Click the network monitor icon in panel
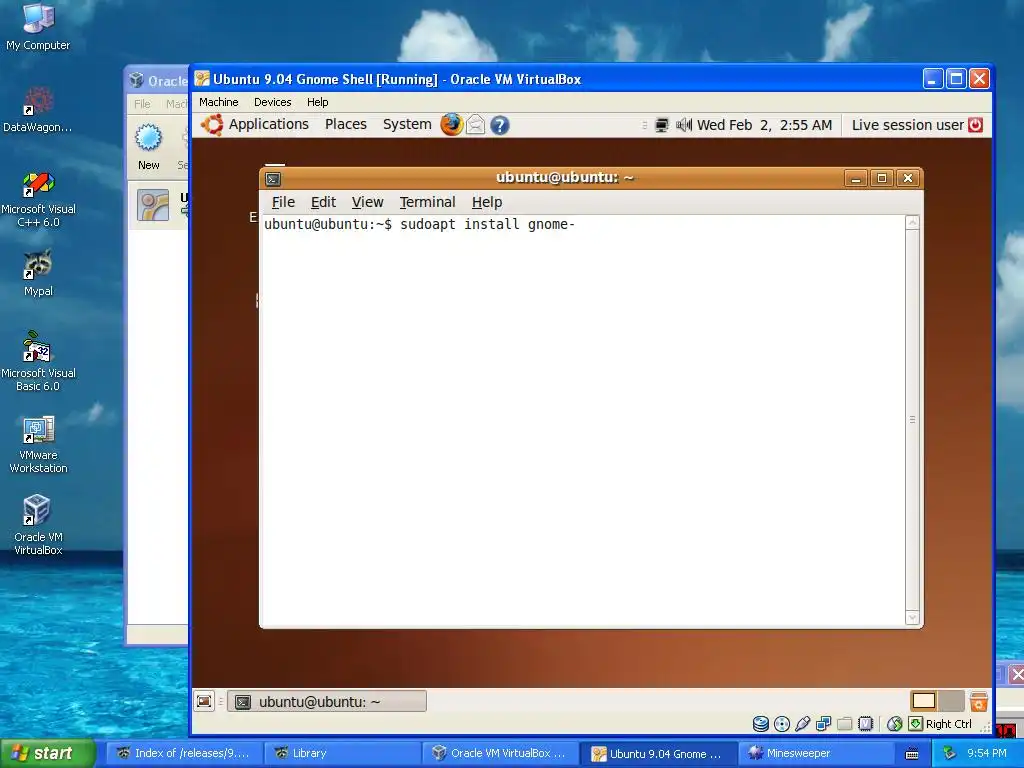Image resolution: width=1024 pixels, height=768 pixels. click(x=662, y=125)
